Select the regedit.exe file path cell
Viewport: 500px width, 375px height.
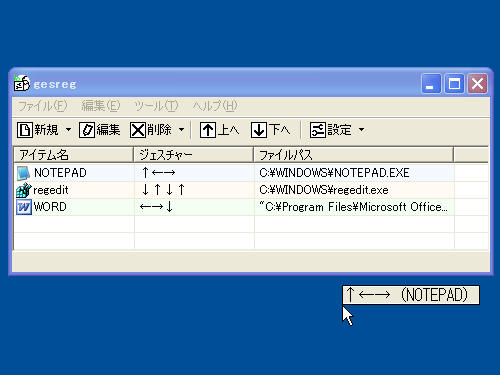pos(354,190)
